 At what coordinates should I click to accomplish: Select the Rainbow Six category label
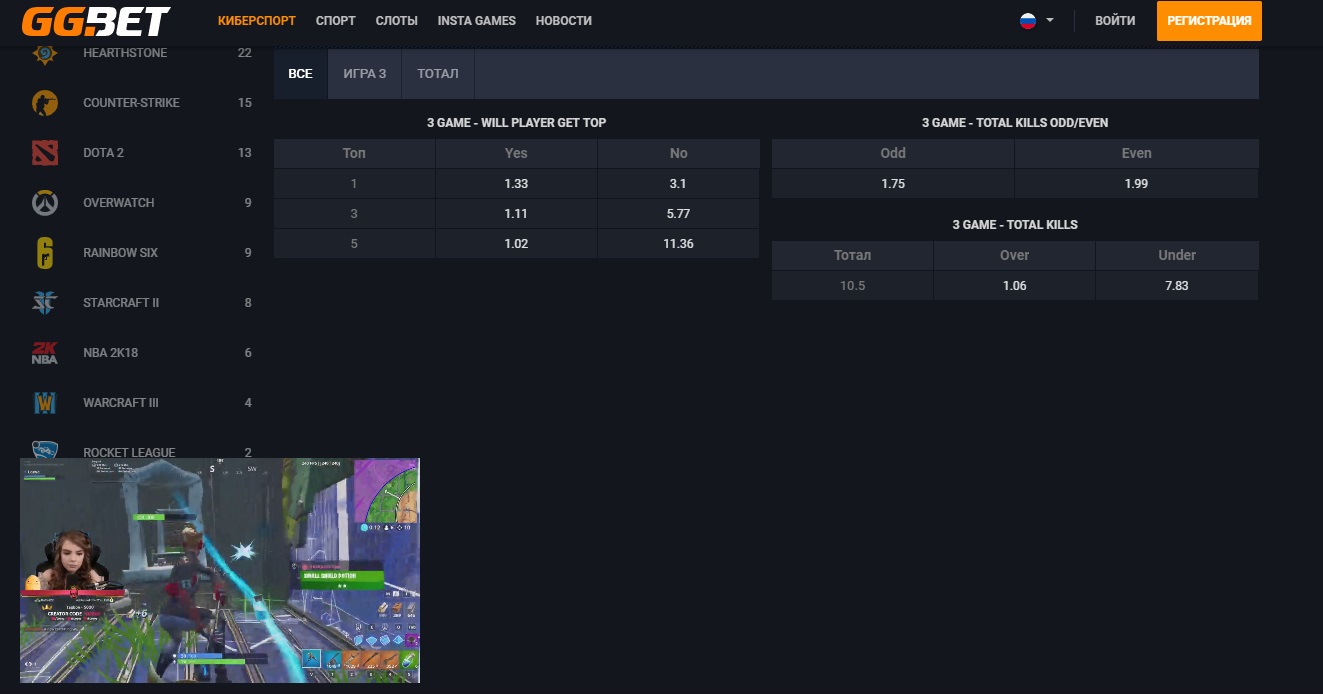tap(120, 253)
